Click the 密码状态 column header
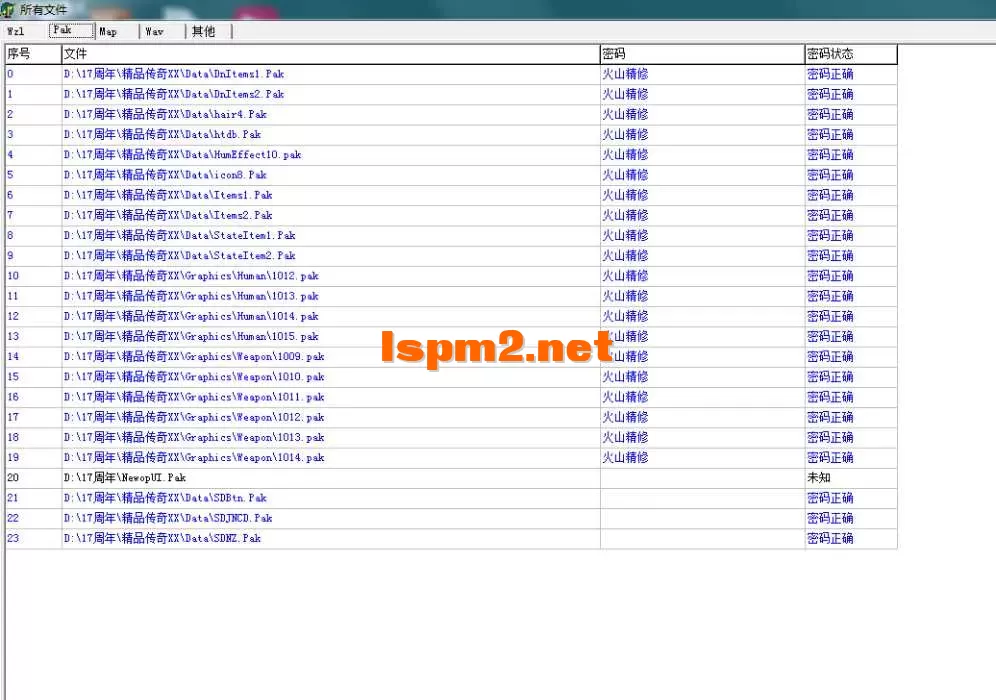The height and width of the screenshot is (700, 996). (x=851, y=54)
